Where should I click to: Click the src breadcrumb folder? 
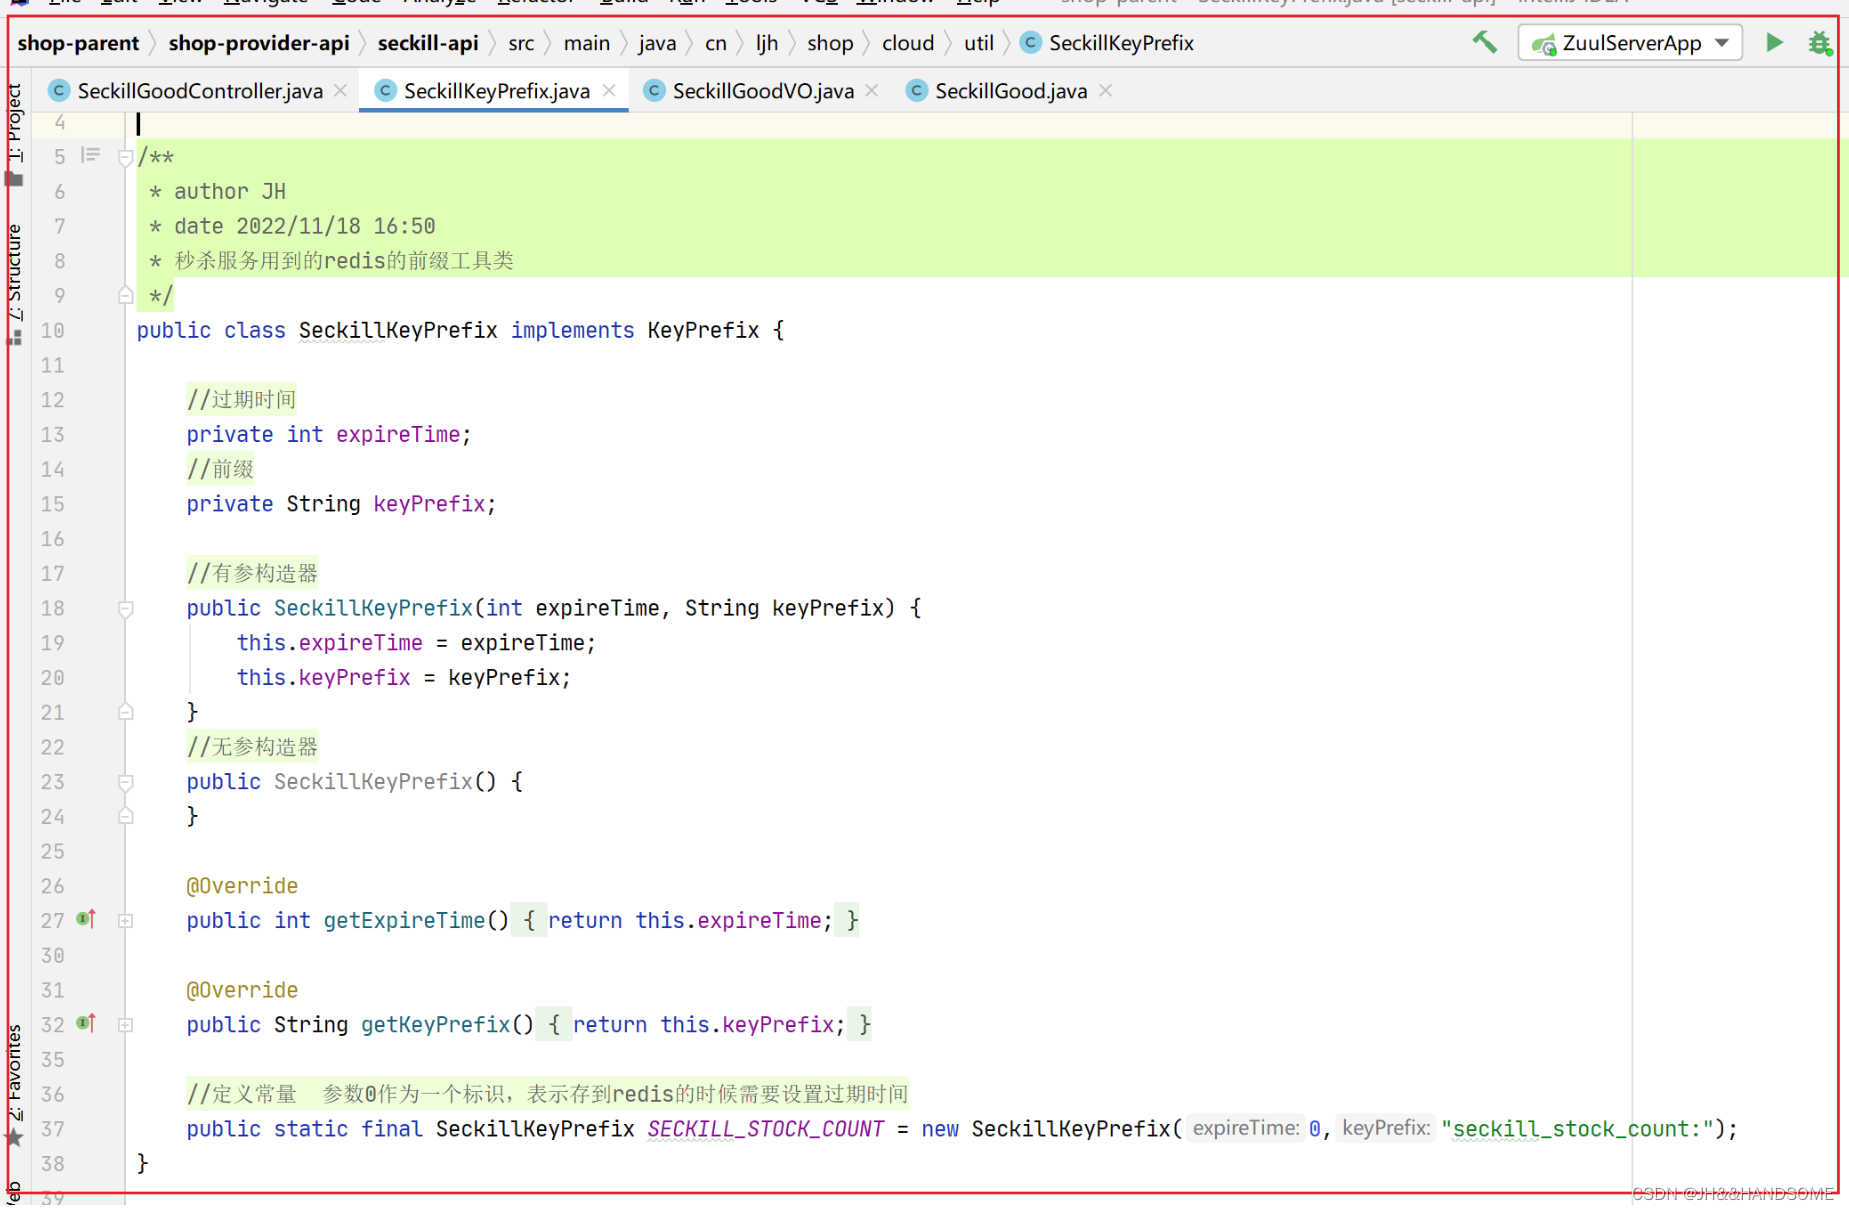coord(521,43)
